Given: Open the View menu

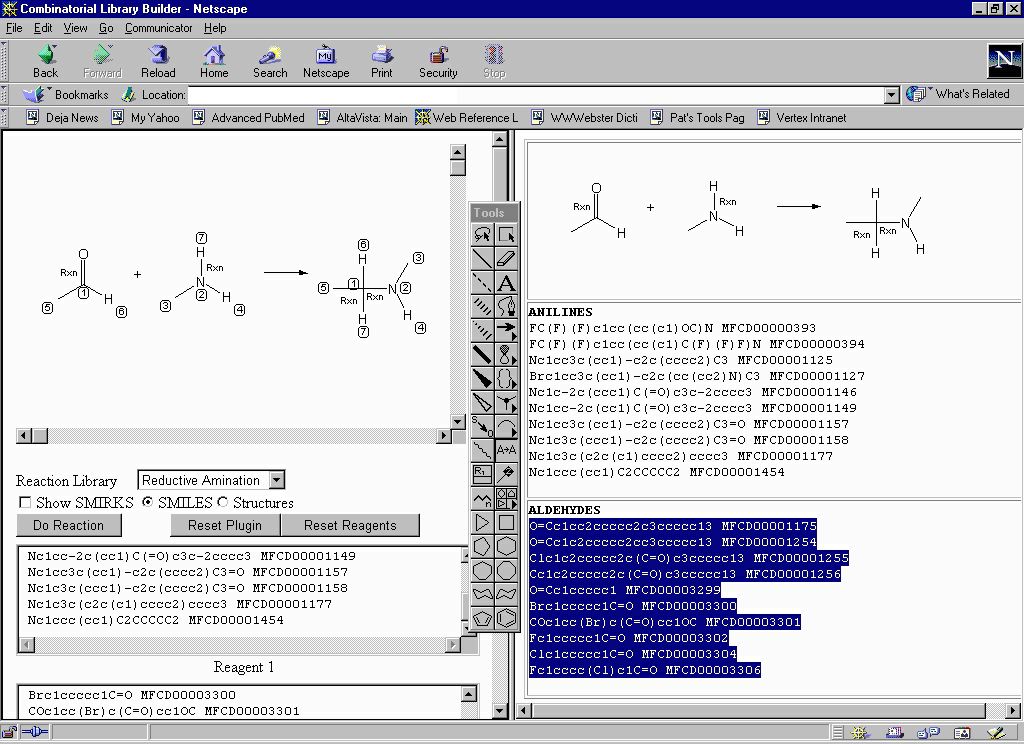Looking at the screenshot, I should click(x=75, y=28).
